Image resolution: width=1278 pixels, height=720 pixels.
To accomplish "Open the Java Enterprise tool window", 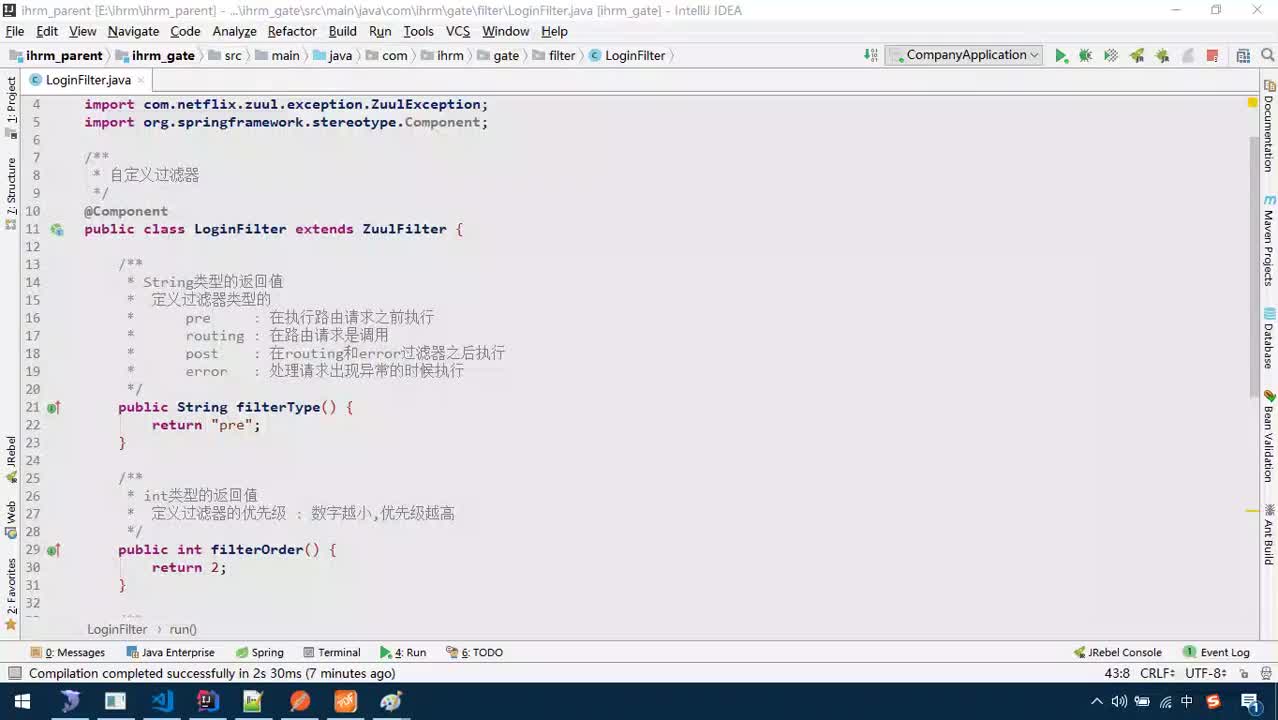I will click(170, 652).
